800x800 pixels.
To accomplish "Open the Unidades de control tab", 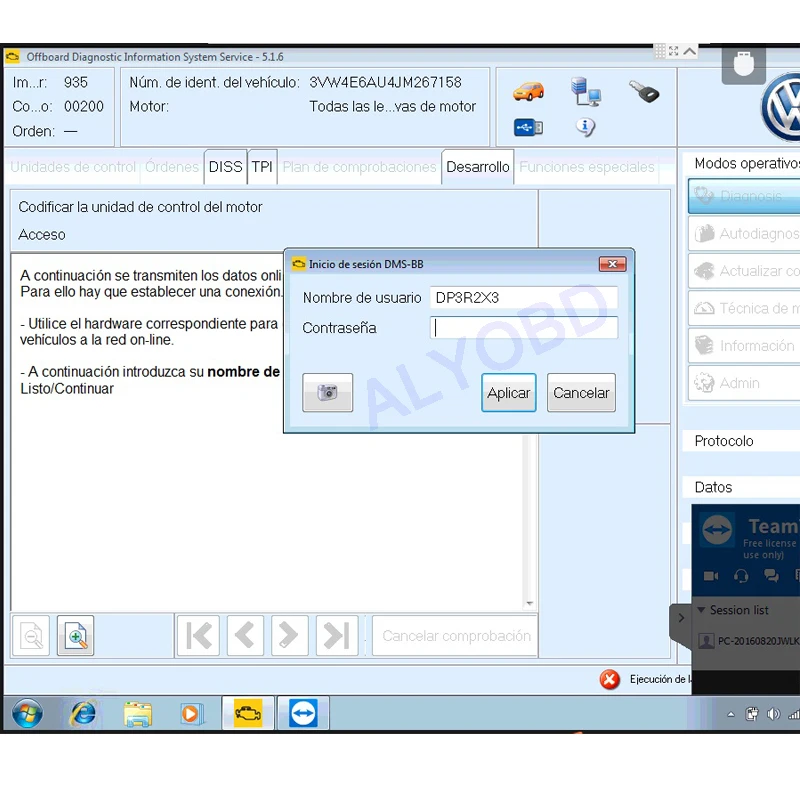I will [x=73, y=167].
